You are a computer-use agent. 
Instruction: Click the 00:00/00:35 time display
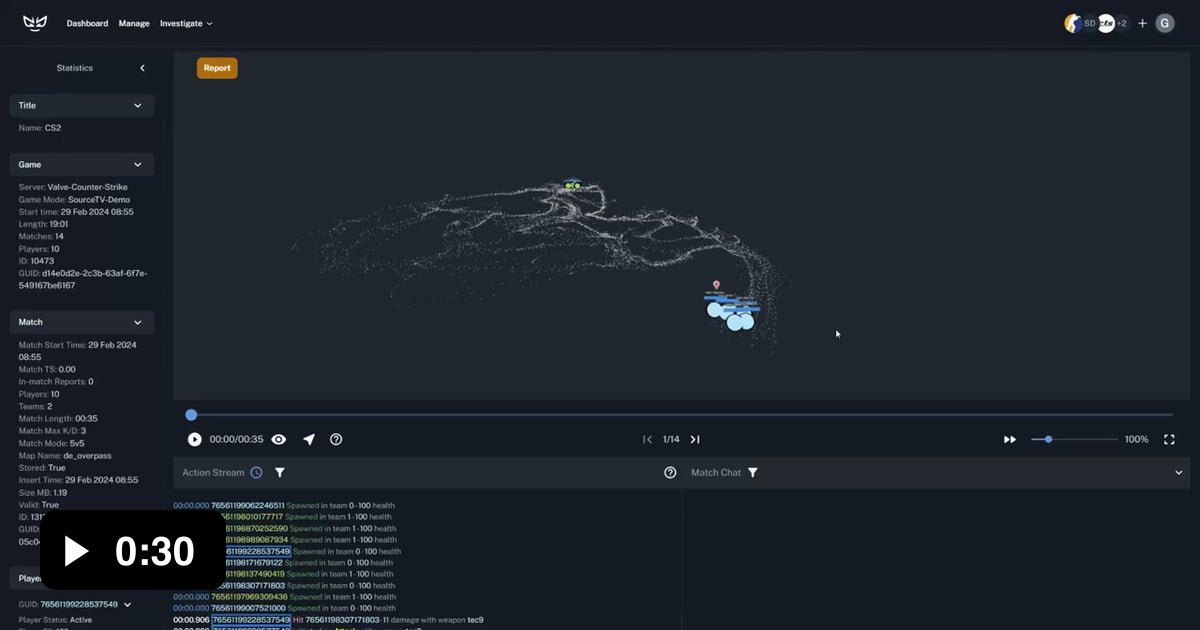(x=236, y=439)
